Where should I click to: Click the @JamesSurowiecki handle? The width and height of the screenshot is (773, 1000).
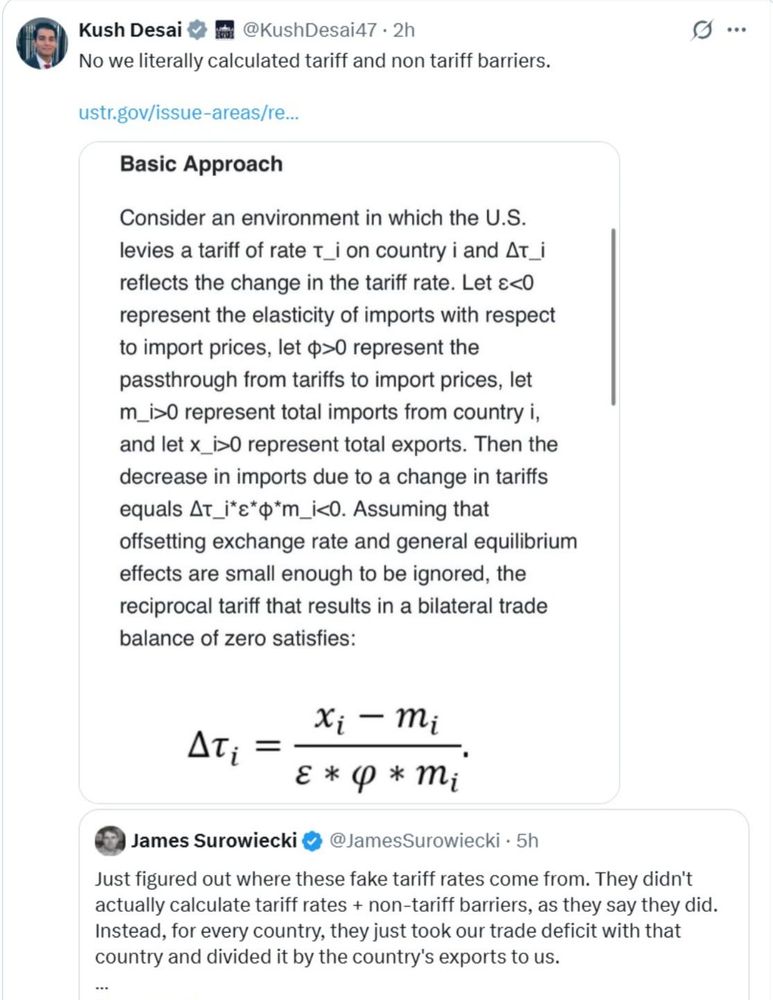tap(414, 841)
